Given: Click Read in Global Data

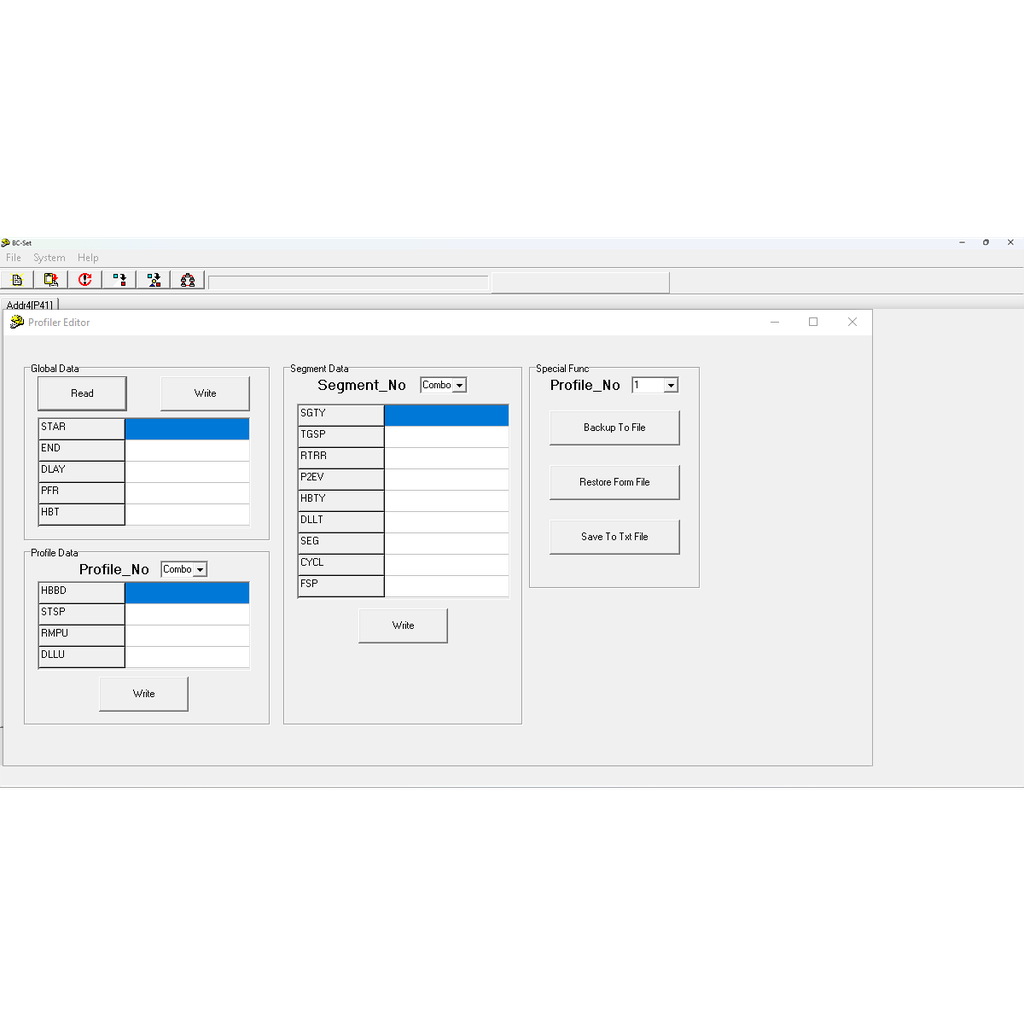Looking at the screenshot, I should (81, 393).
